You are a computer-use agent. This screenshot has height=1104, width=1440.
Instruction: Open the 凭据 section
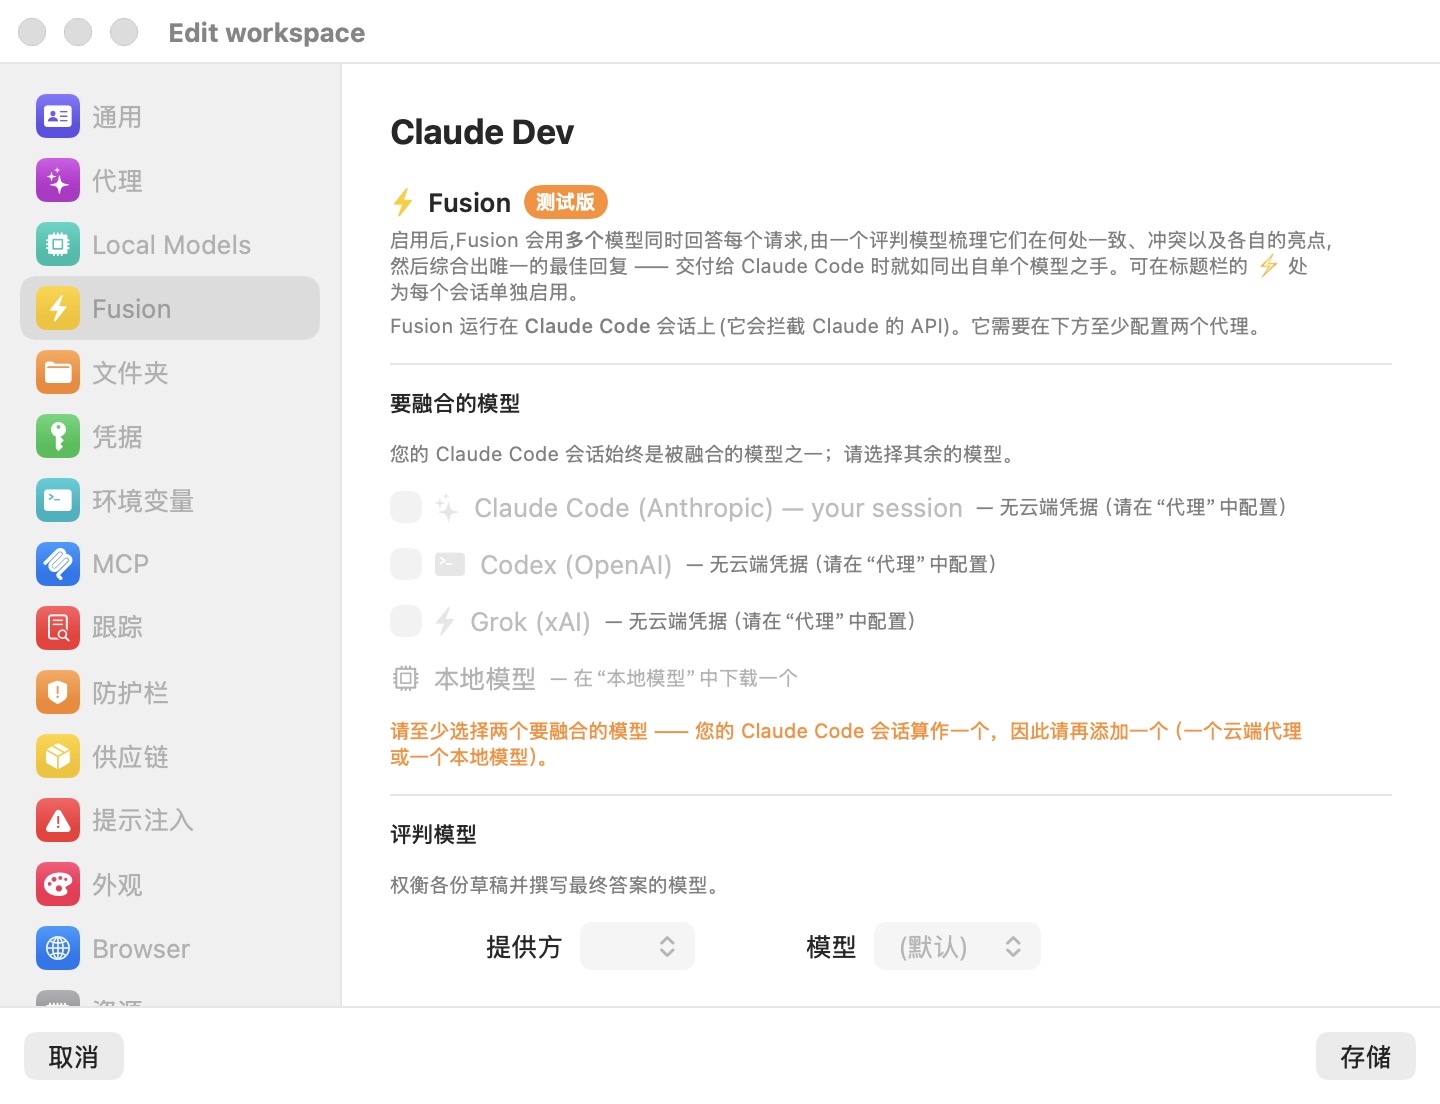pyautogui.click(x=170, y=436)
